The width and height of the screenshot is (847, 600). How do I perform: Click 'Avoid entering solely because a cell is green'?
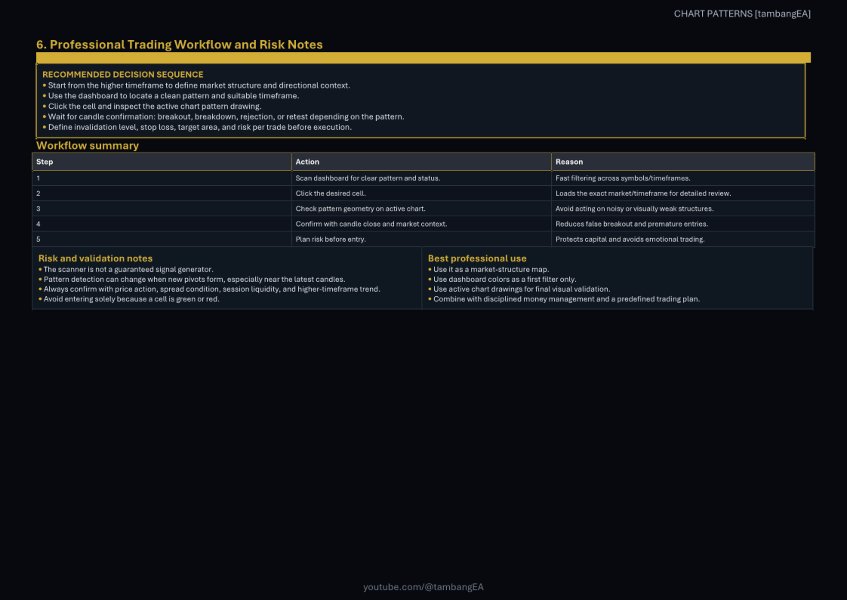tap(131, 299)
